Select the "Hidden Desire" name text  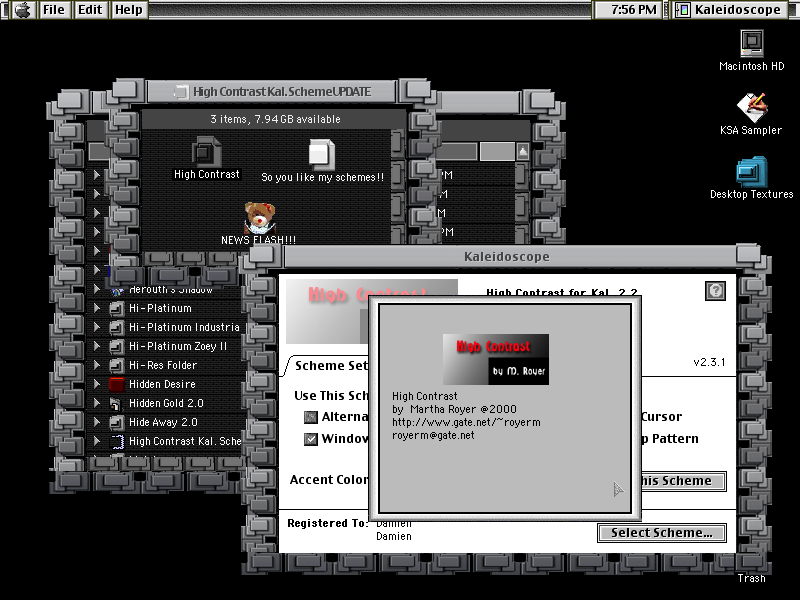(x=162, y=384)
